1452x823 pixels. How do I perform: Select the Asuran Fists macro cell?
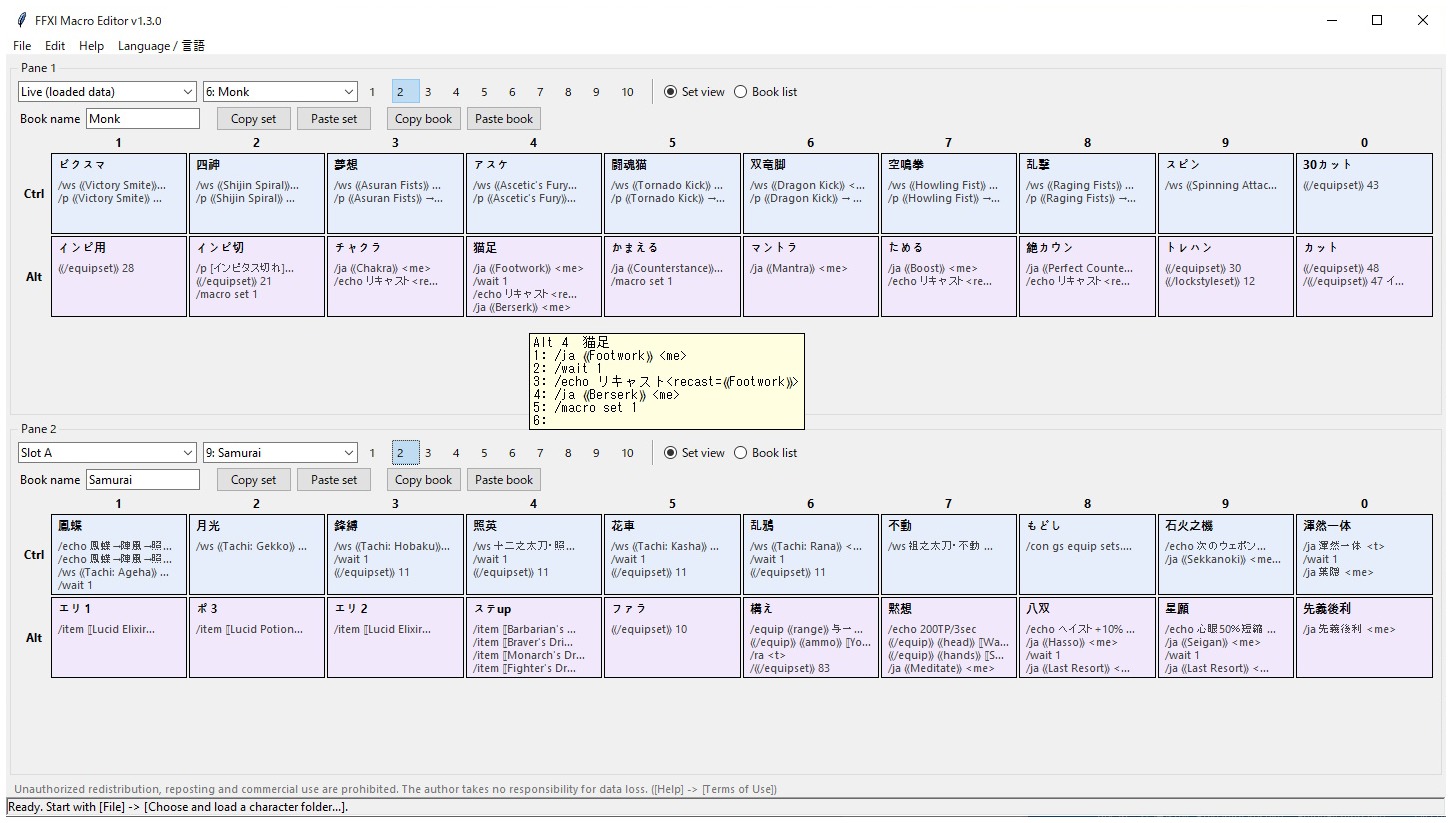(396, 194)
